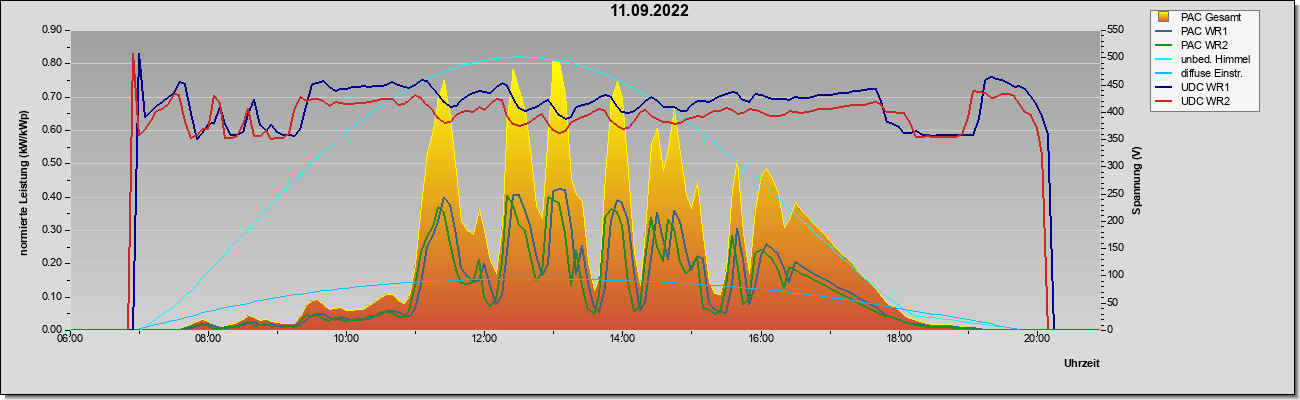
Task: Select the PAC WR2 legend entry
Action: point(1204,45)
